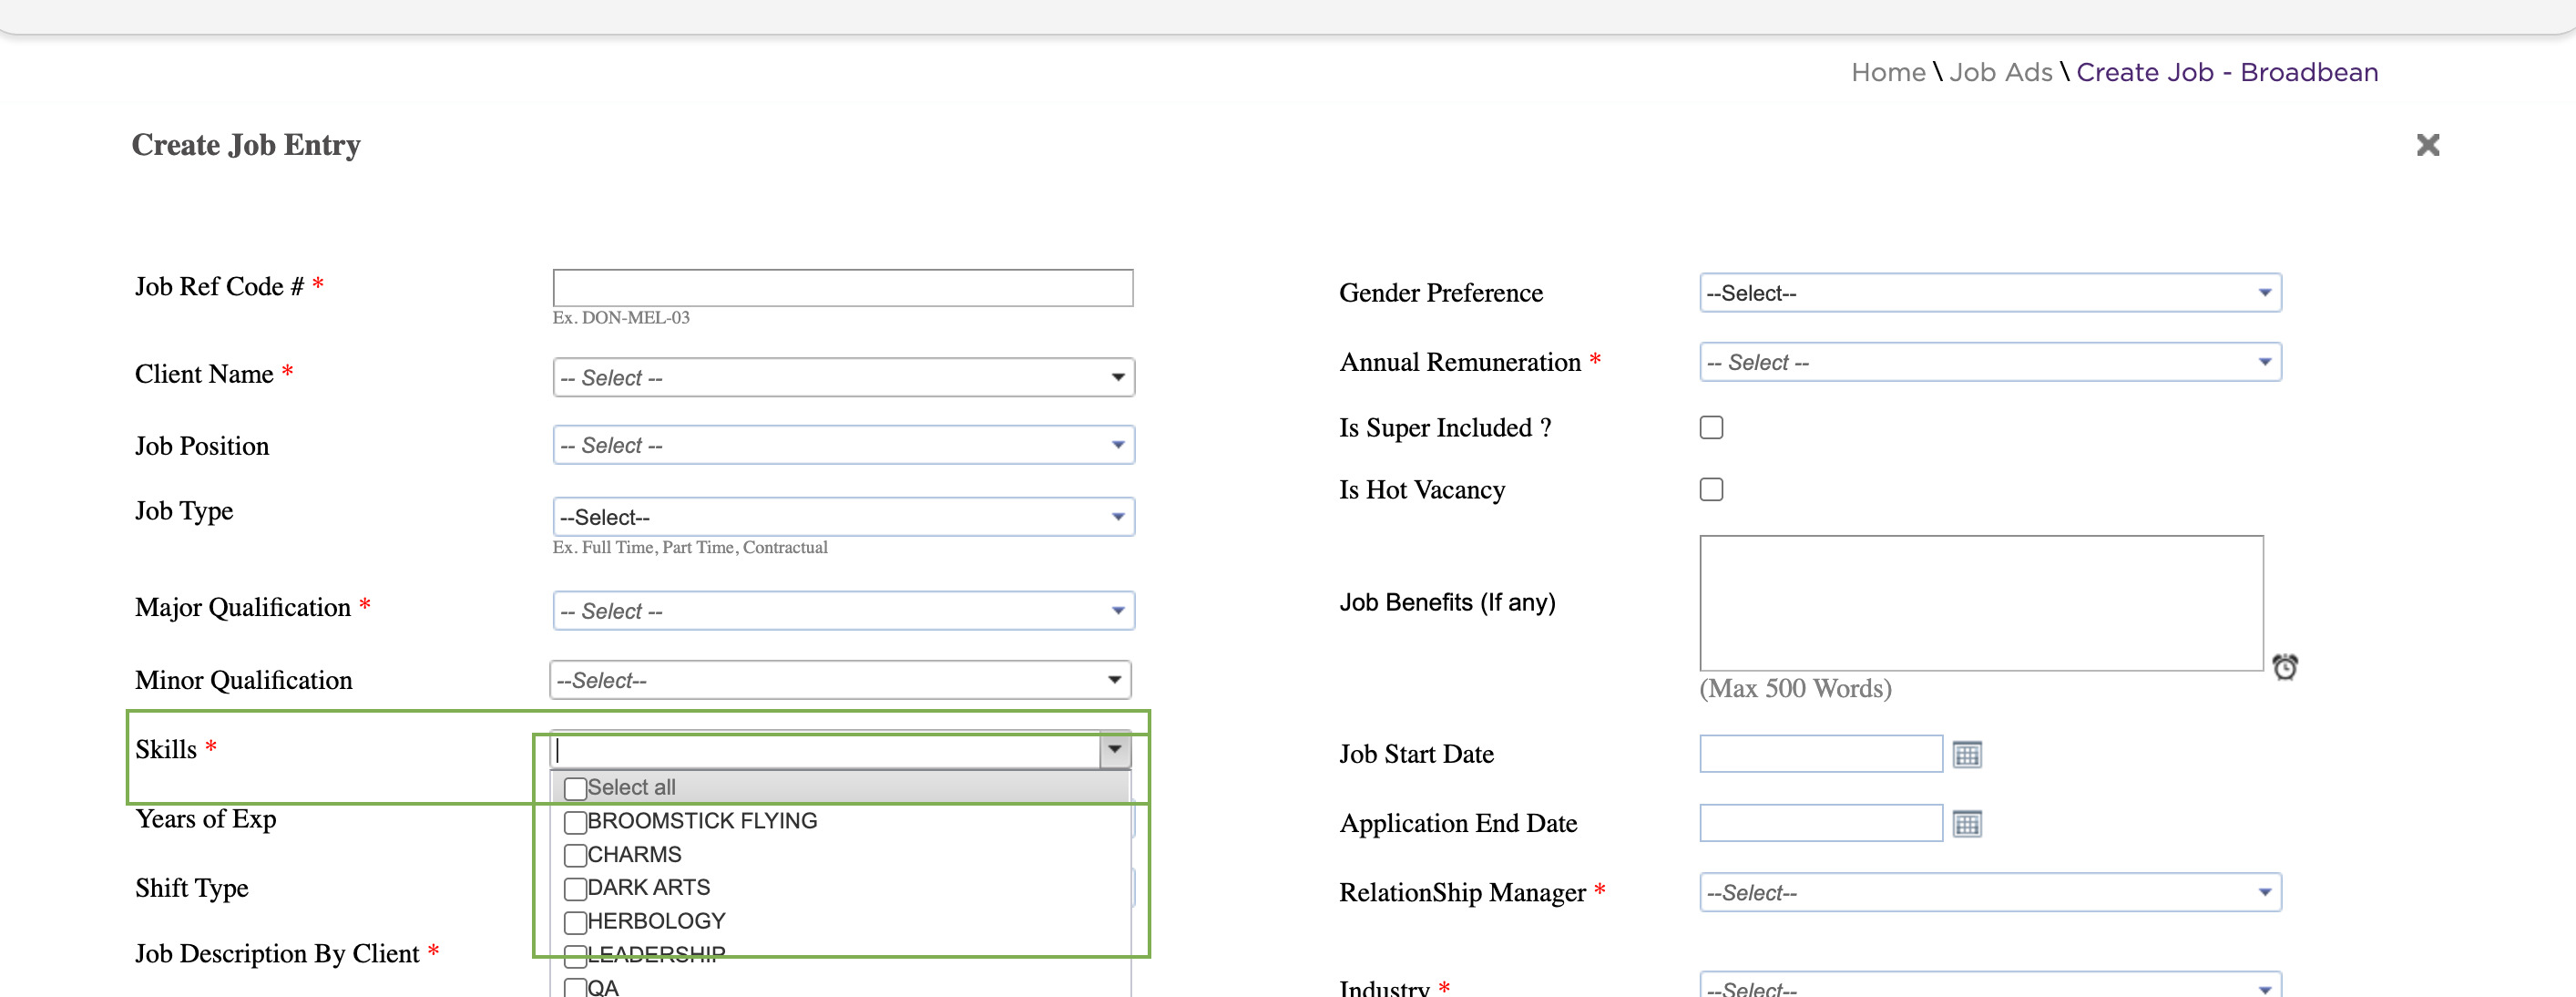The height and width of the screenshot is (997, 2576).
Task: Open the Job Start Date calendar picker
Action: pos(1966,754)
